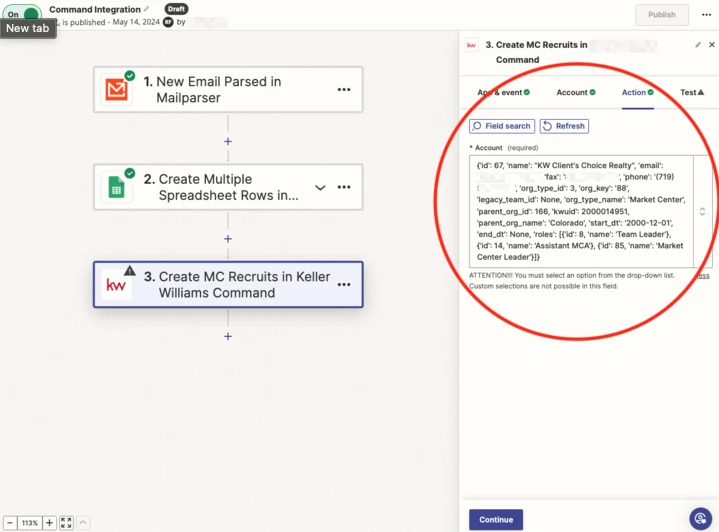Add a step after Keller Williams Command step

[228, 337]
